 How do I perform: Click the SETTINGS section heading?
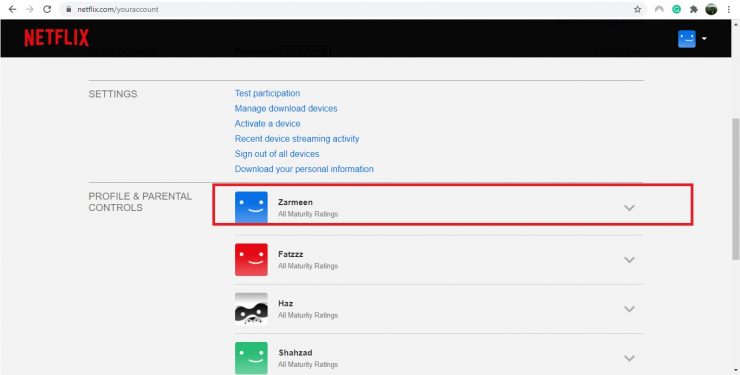point(113,94)
